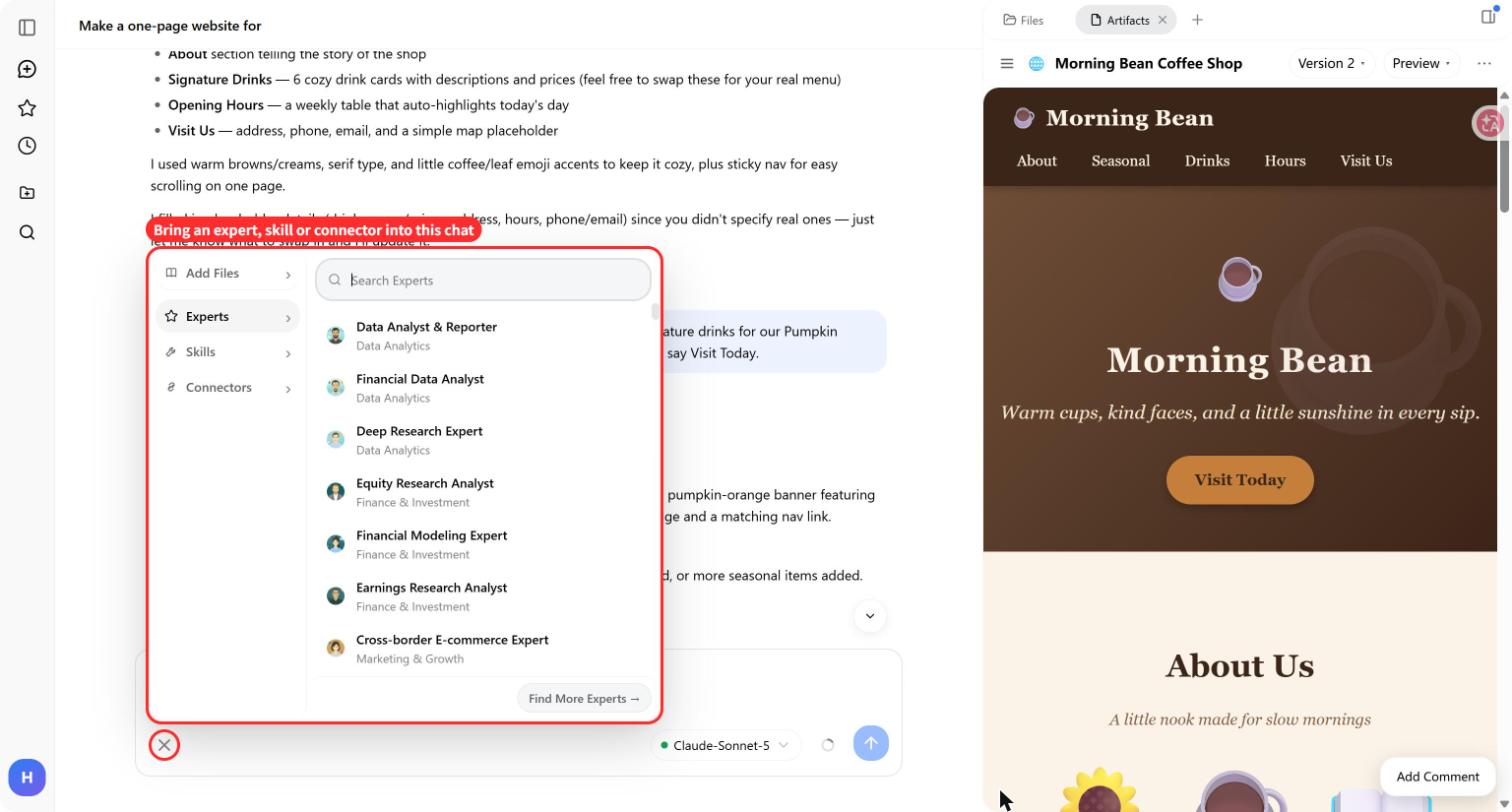This screenshot has height=812, width=1512.
Task: Switch to the Files tab
Action: coord(1024,20)
